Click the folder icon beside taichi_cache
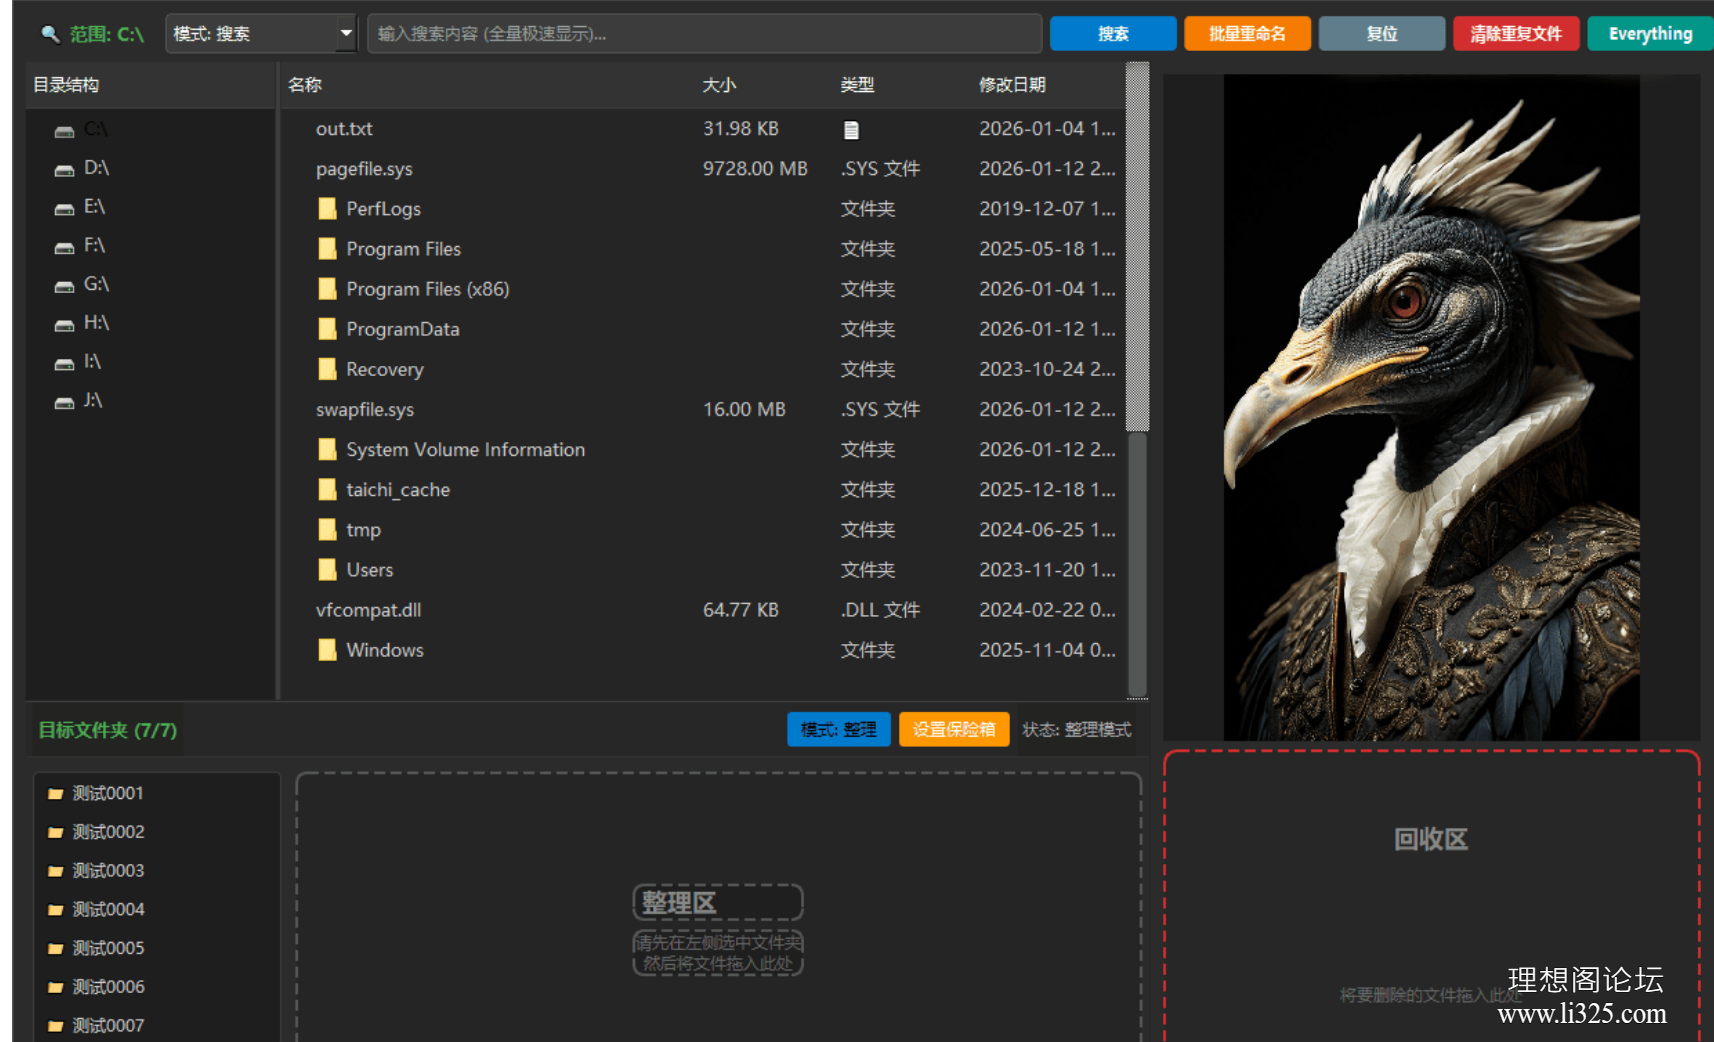The image size is (1714, 1042). tap(326, 489)
